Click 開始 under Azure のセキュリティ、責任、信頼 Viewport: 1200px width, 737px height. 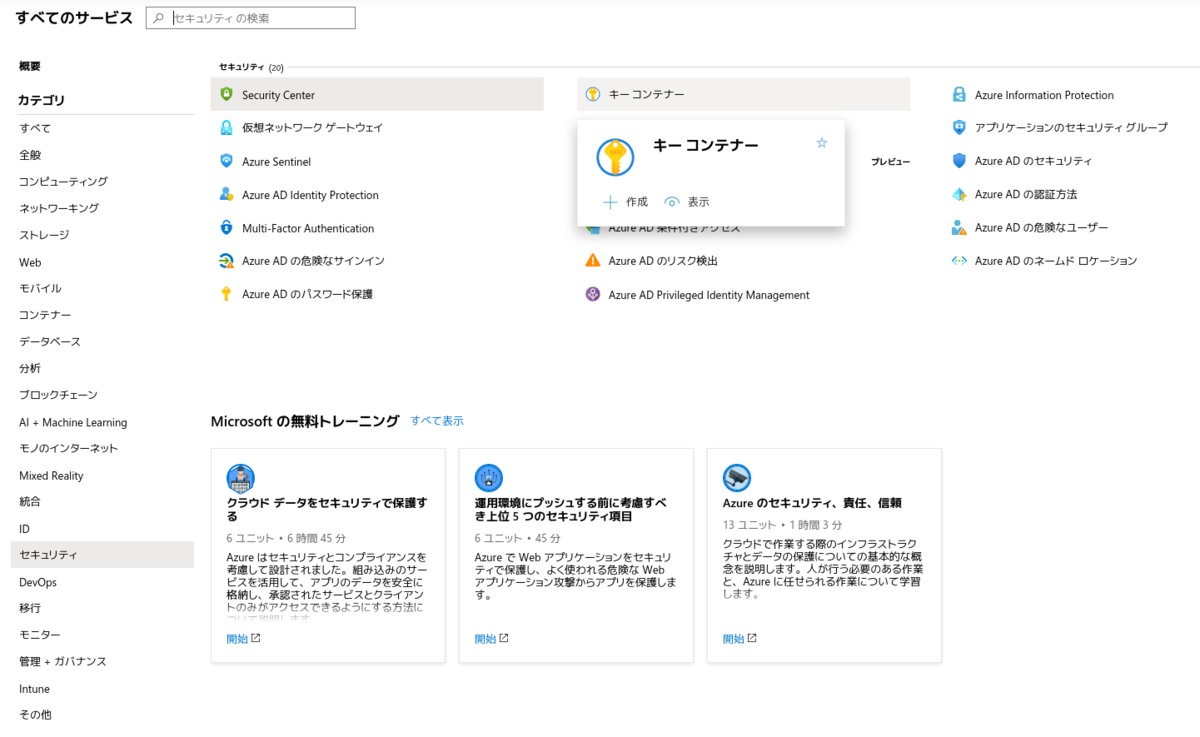click(739, 639)
